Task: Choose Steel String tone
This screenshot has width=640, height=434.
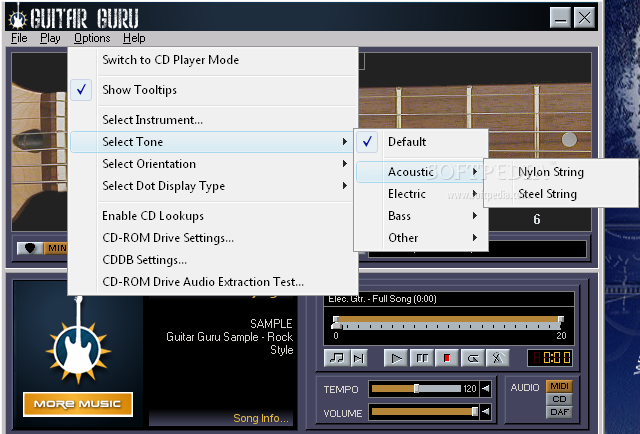Action: pos(560,194)
